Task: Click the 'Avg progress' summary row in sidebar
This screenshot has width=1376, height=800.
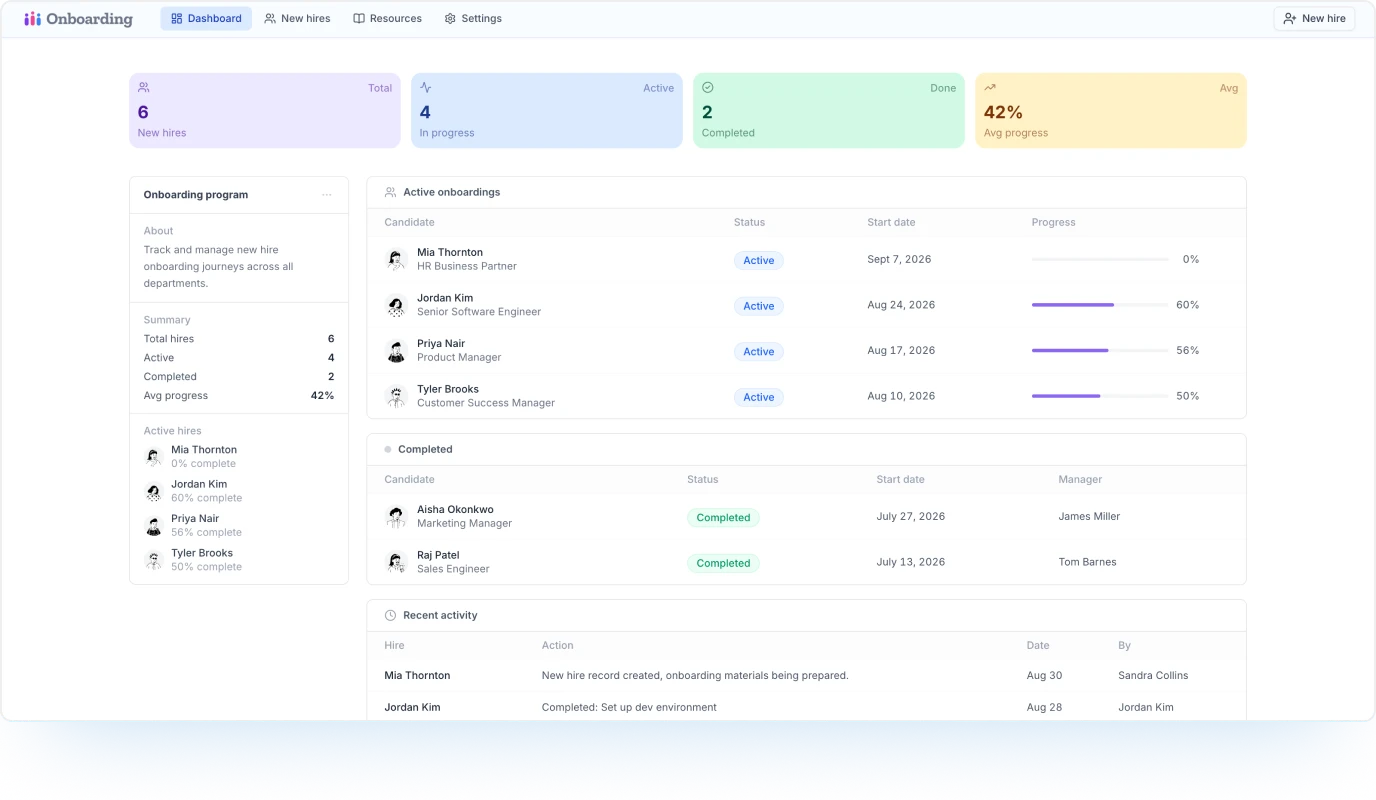Action: tap(239, 396)
